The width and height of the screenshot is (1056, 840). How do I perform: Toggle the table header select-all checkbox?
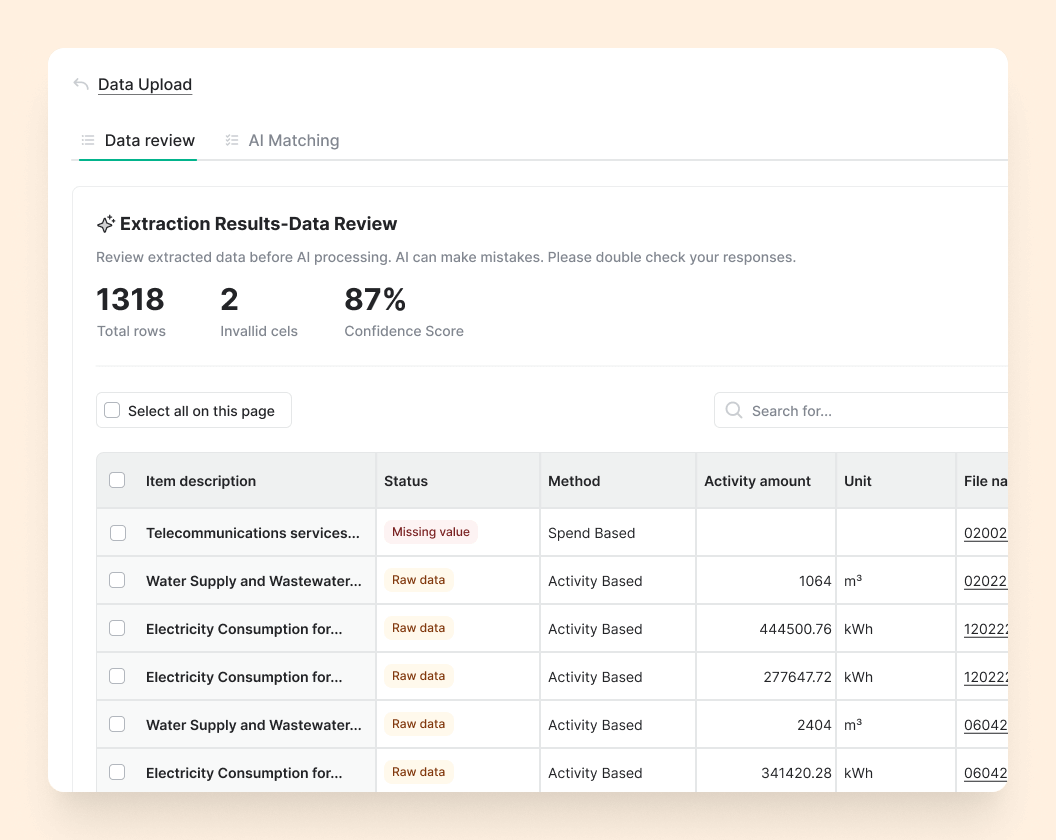(117, 481)
